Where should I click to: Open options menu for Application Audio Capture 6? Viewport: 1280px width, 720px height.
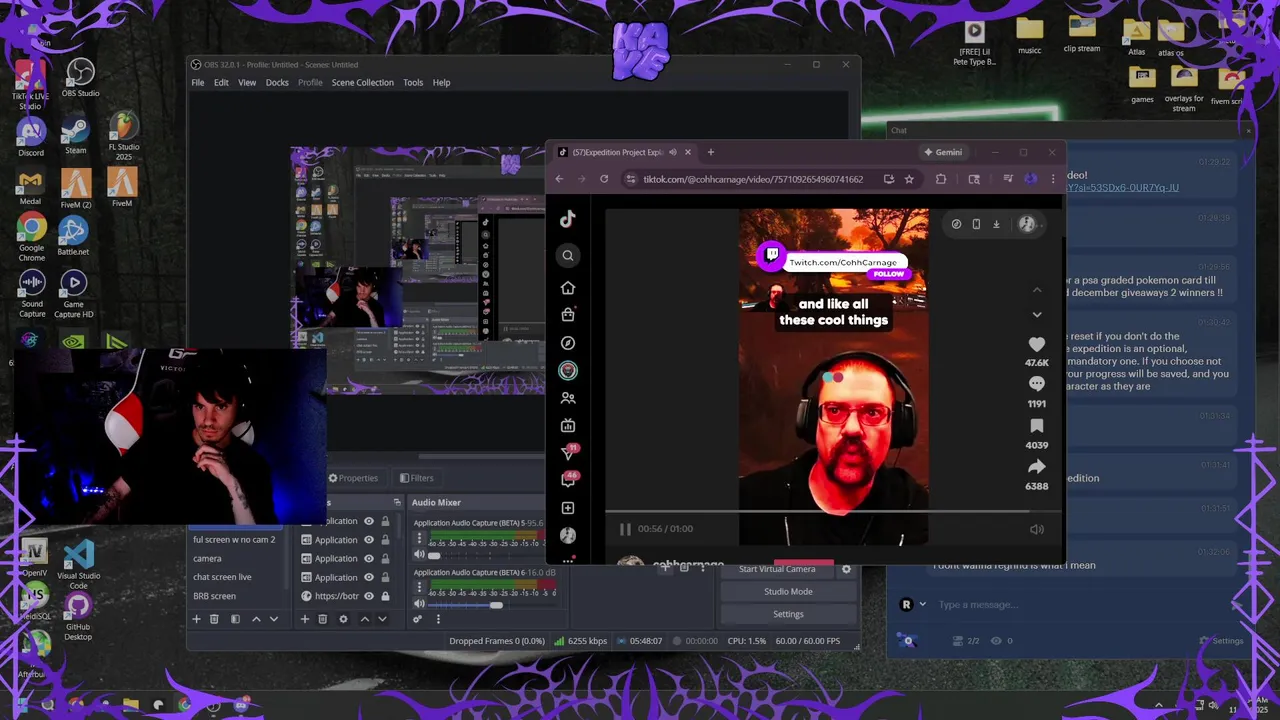pyautogui.click(x=419, y=588)
